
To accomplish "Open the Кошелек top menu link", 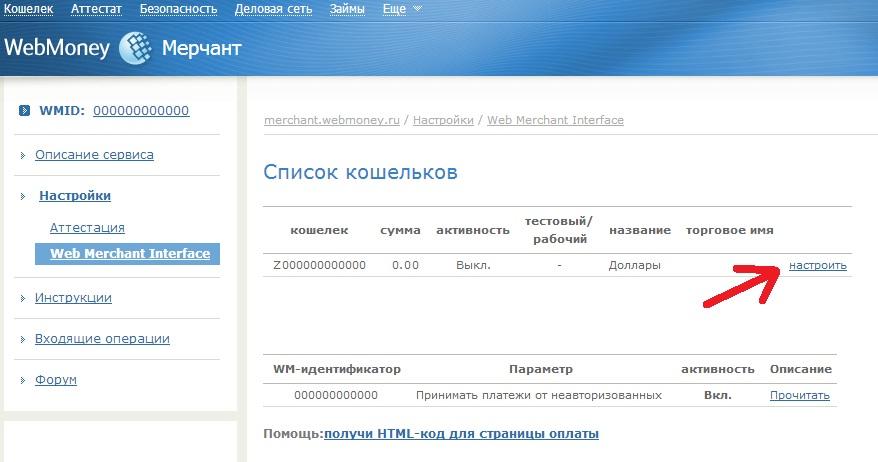I will [29, 9].
